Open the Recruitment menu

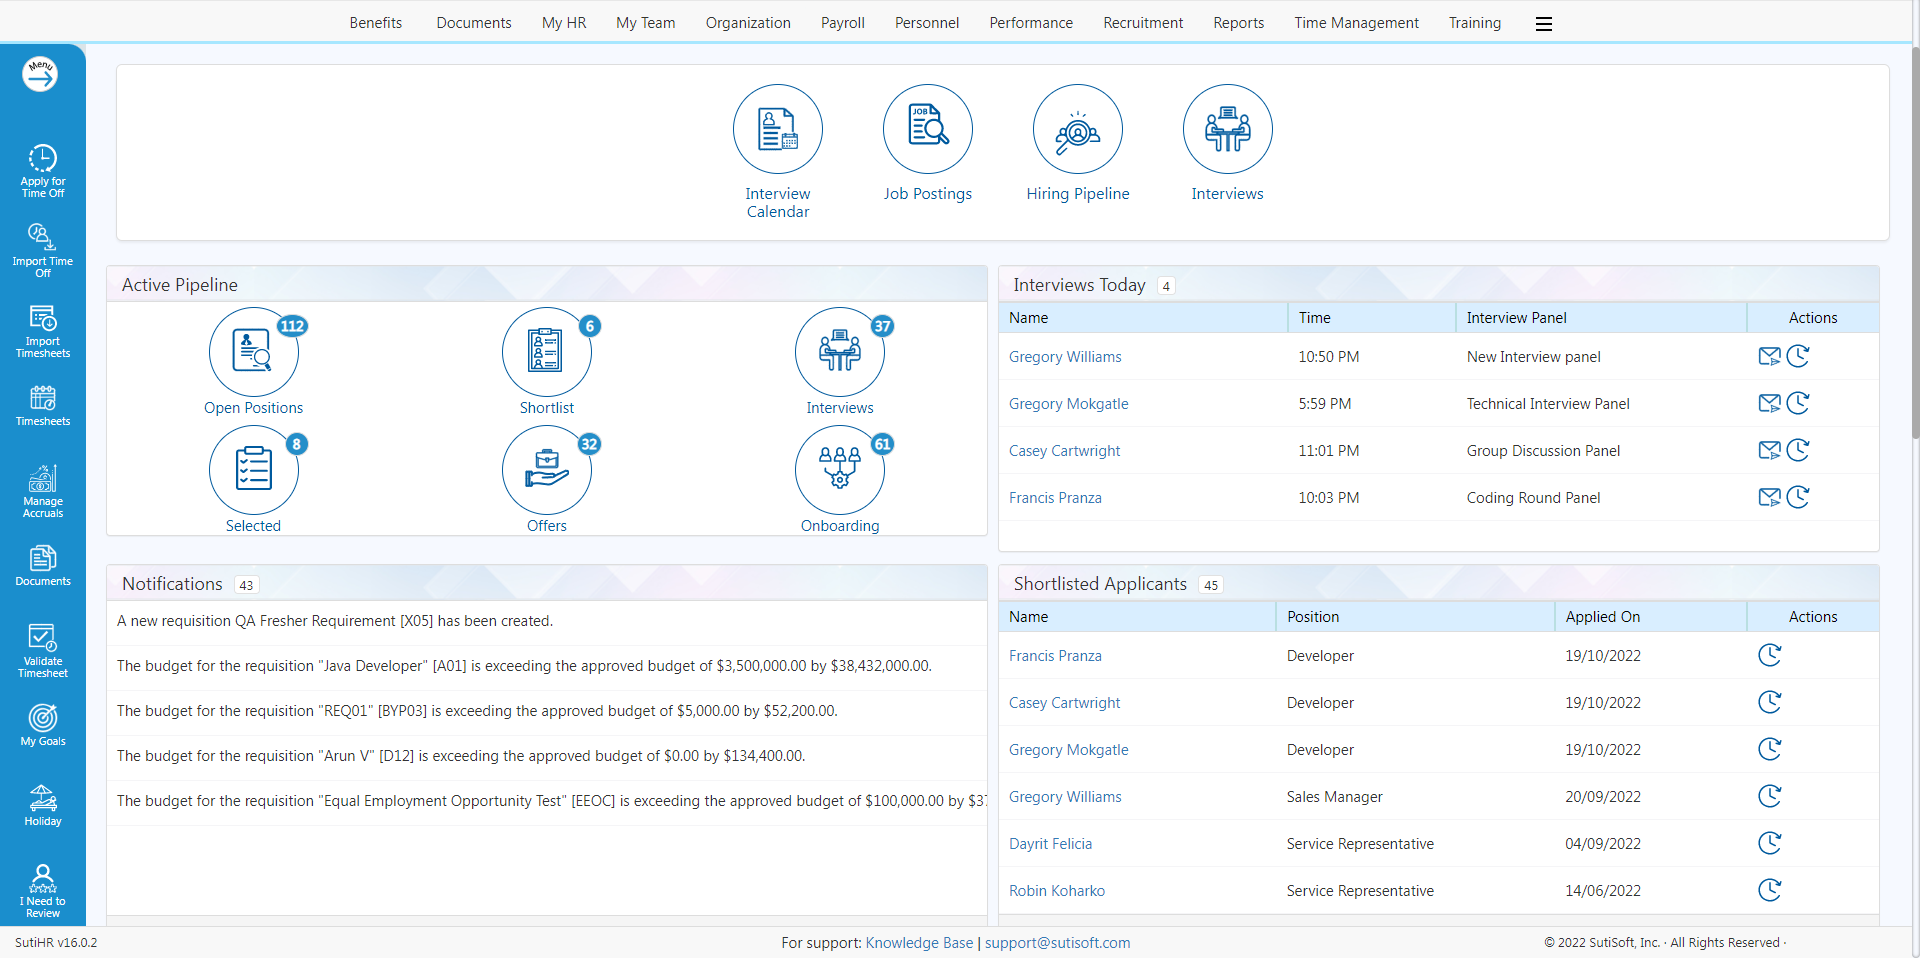(x=1142, y=23)
